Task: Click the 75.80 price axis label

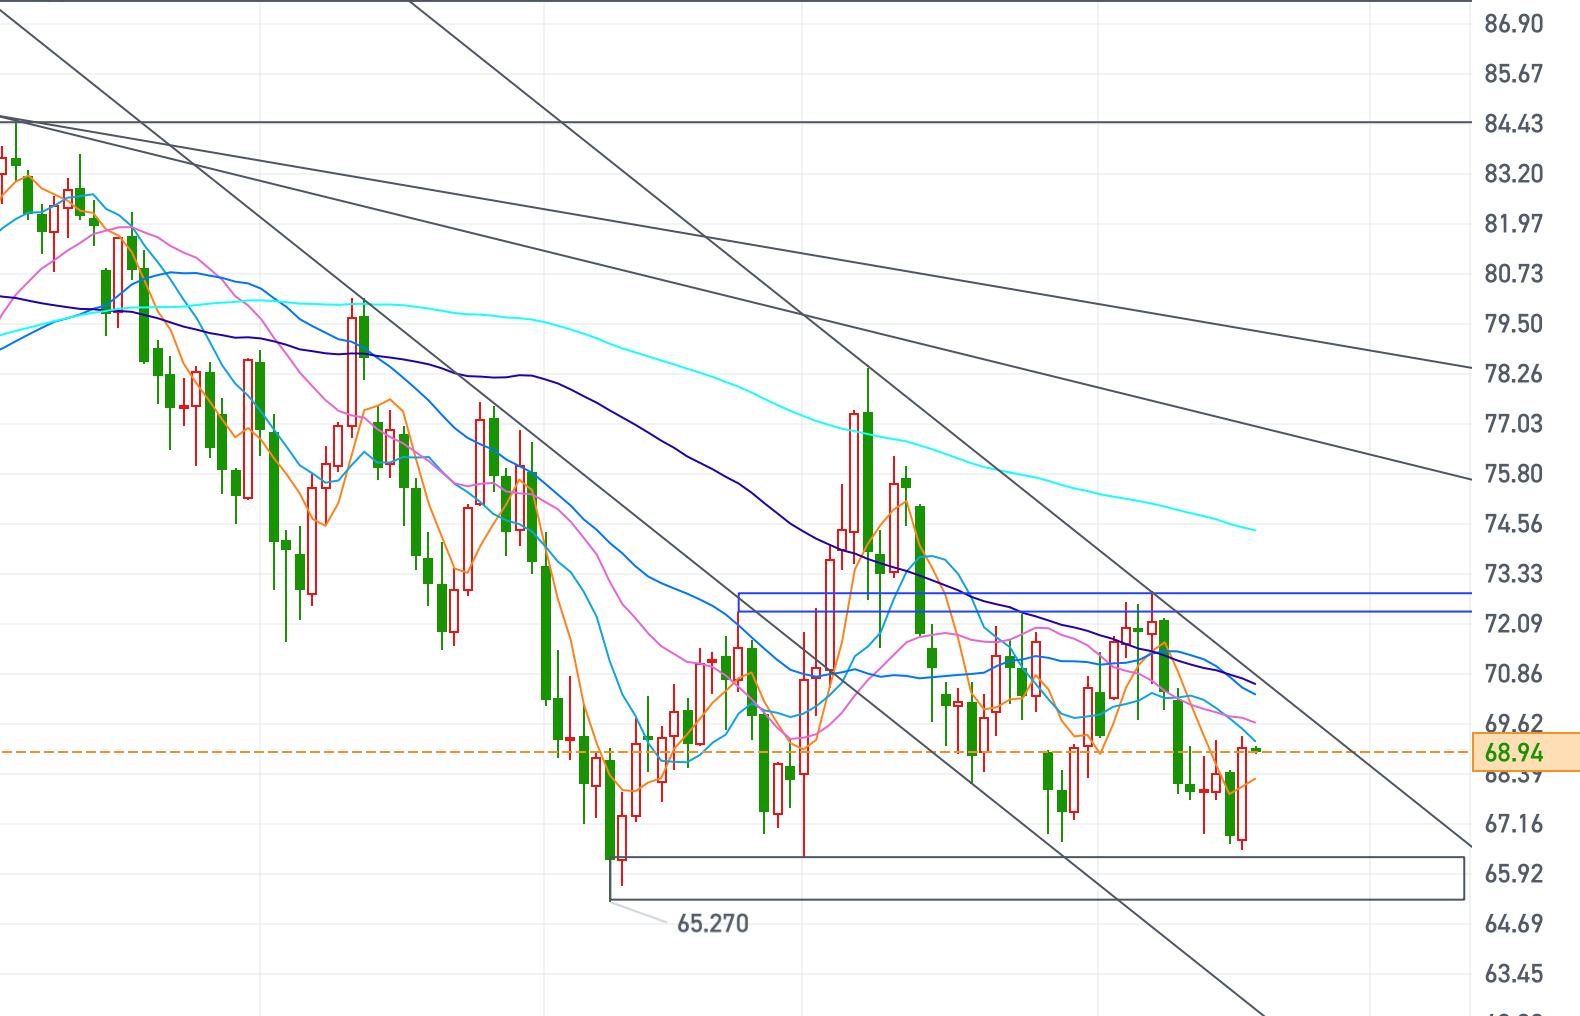Action: point(1513,474)
